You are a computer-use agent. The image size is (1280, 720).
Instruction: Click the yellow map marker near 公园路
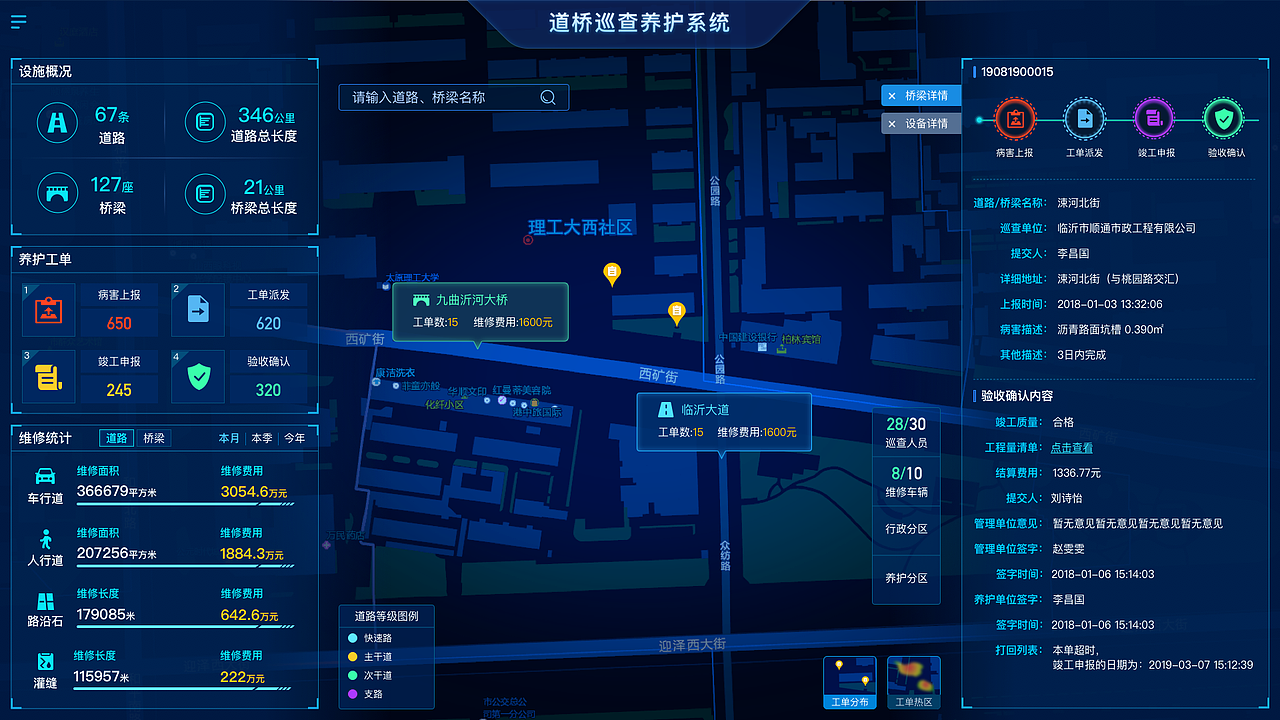612,274
